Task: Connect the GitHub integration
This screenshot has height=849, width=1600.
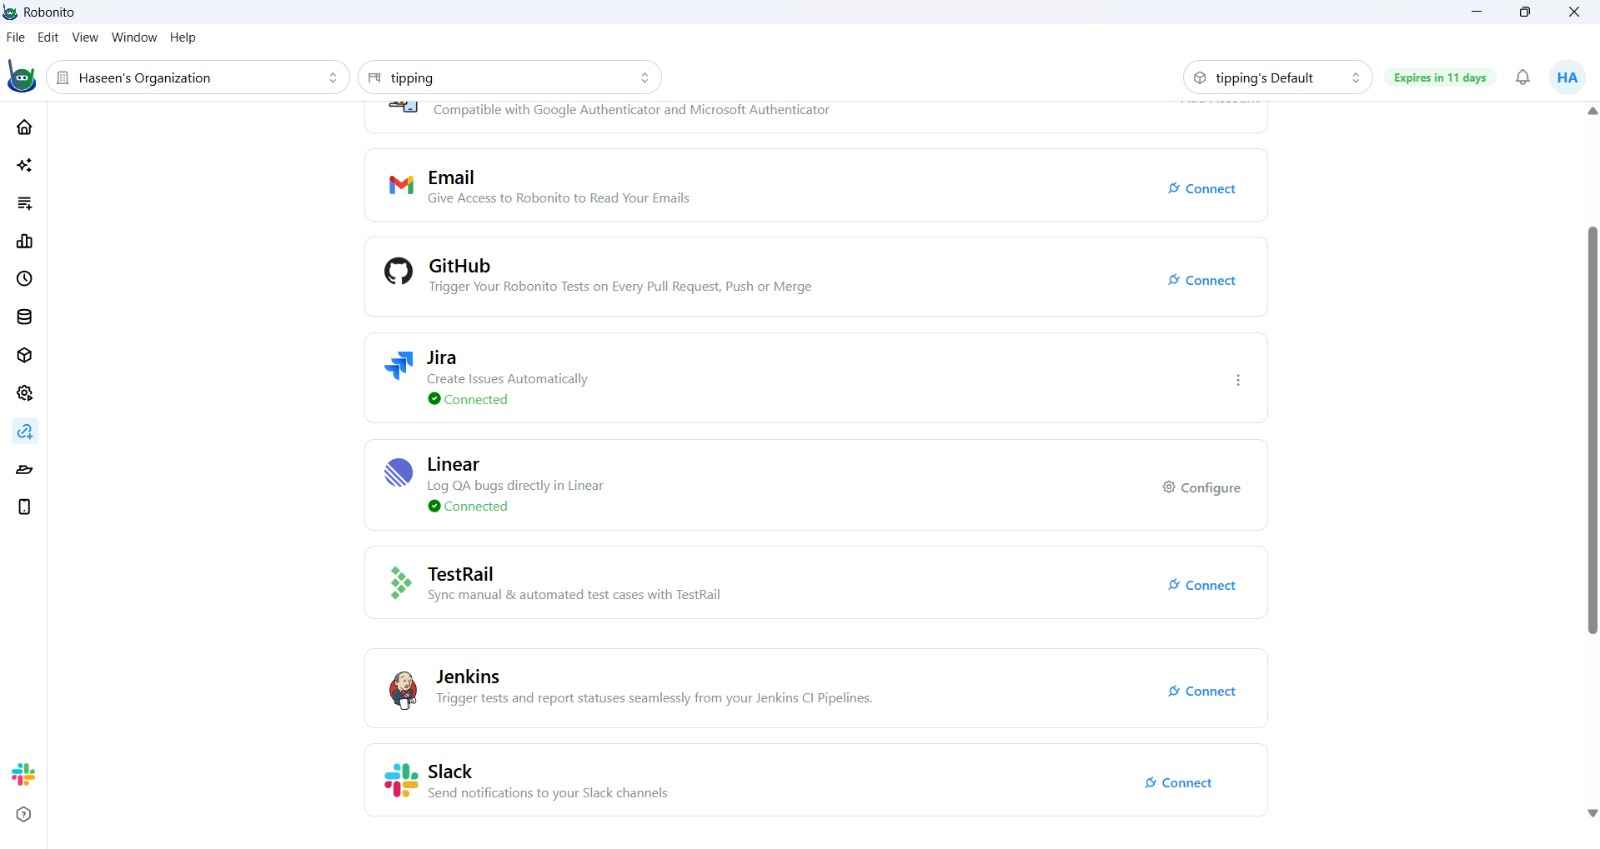Action: tap(1202, 280)
